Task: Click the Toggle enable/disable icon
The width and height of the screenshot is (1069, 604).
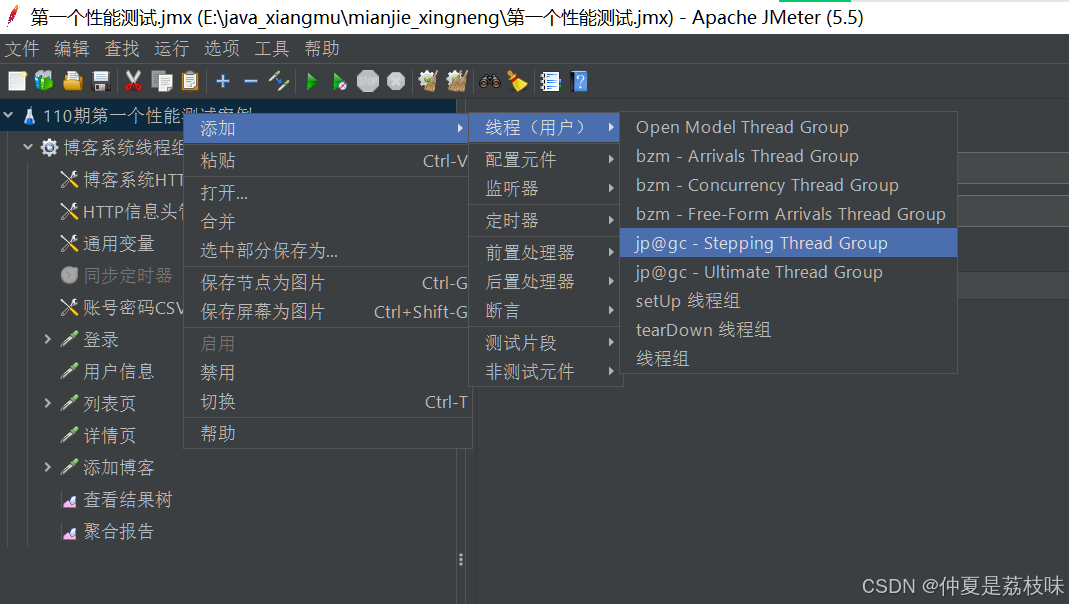Action: point(279,82)
